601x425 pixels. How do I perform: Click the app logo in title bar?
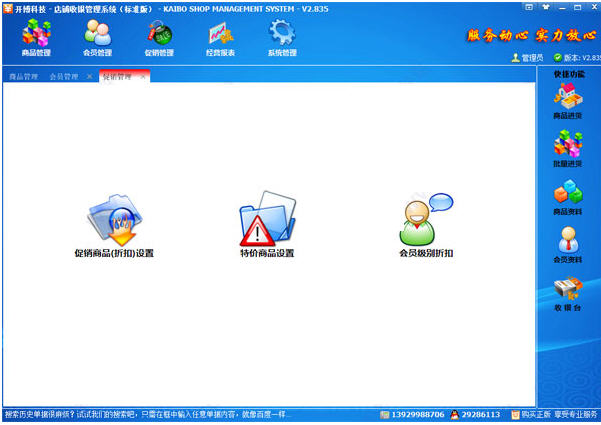point(8,8)
